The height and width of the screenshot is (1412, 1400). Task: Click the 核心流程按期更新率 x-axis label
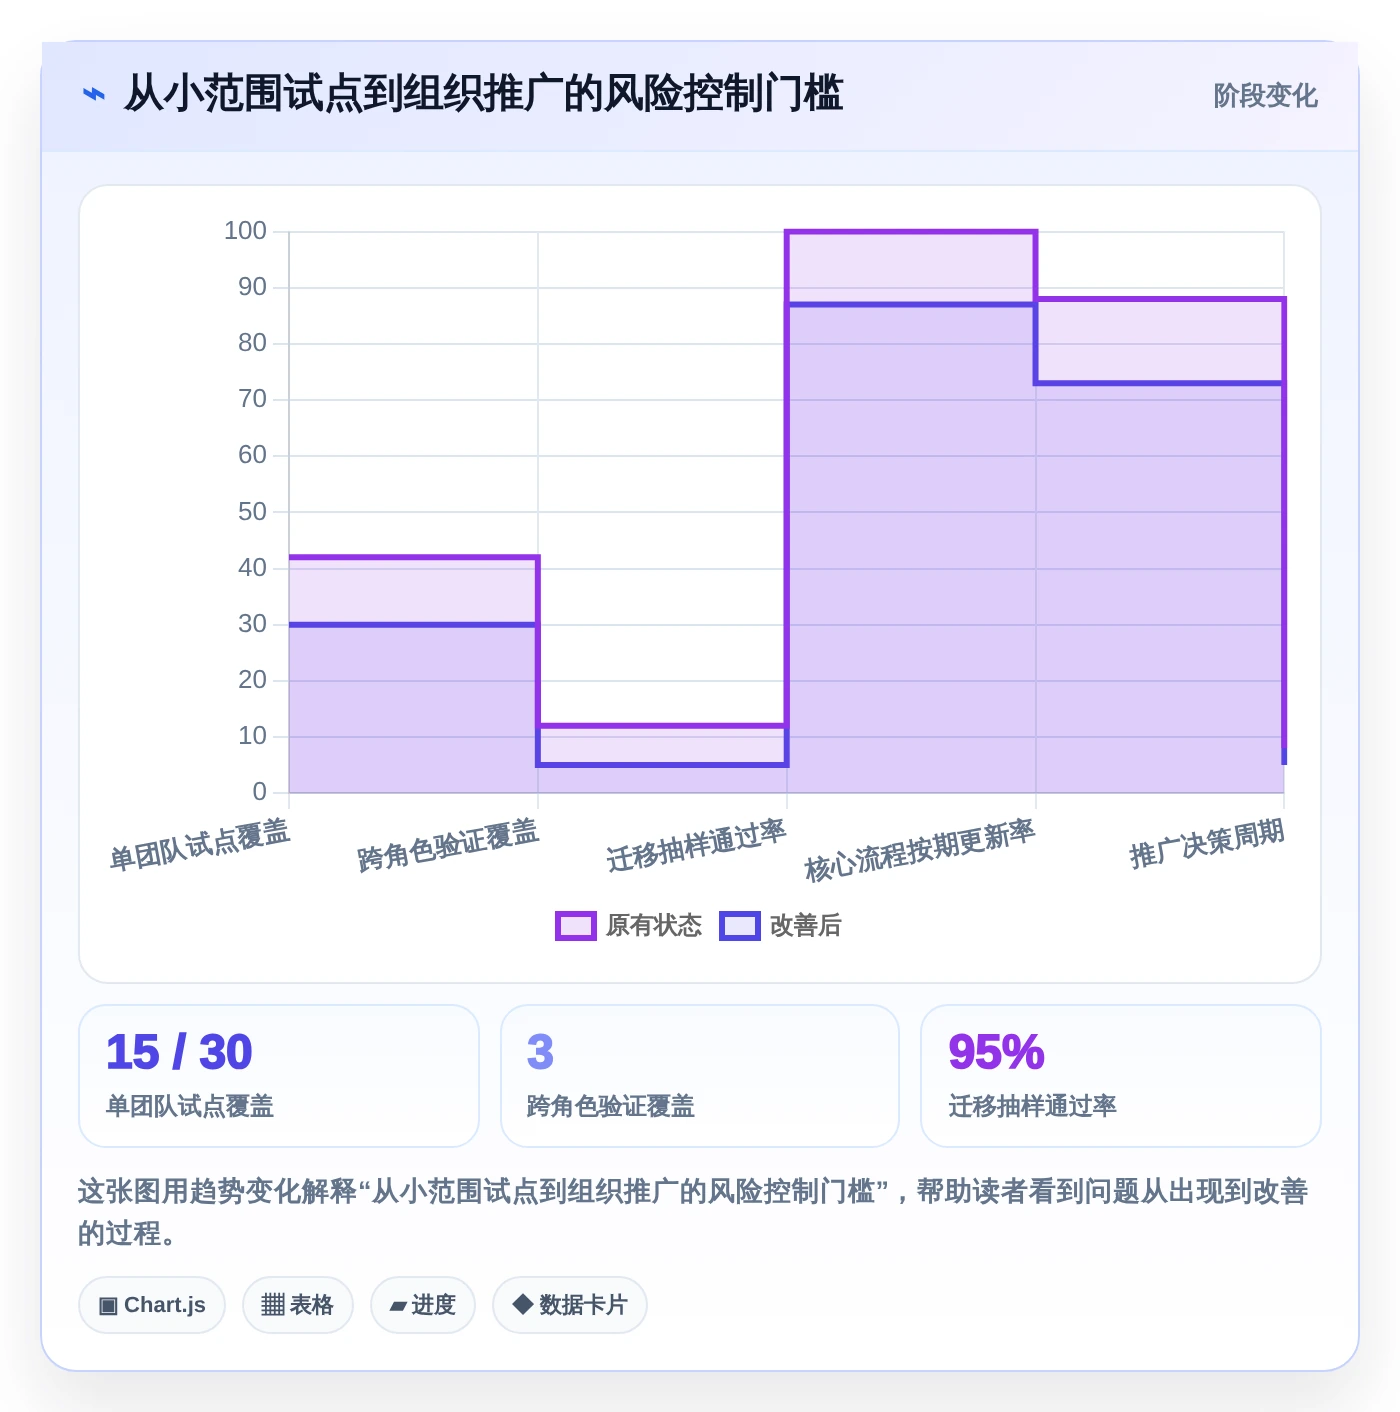(x=920, y=850)
